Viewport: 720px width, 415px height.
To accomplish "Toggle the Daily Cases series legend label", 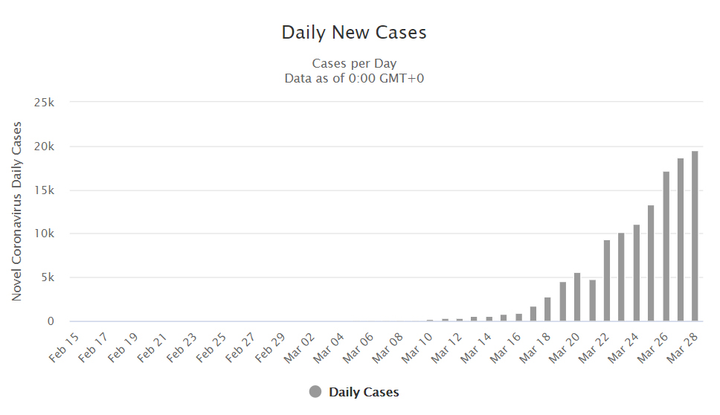I will click(364, 392).
